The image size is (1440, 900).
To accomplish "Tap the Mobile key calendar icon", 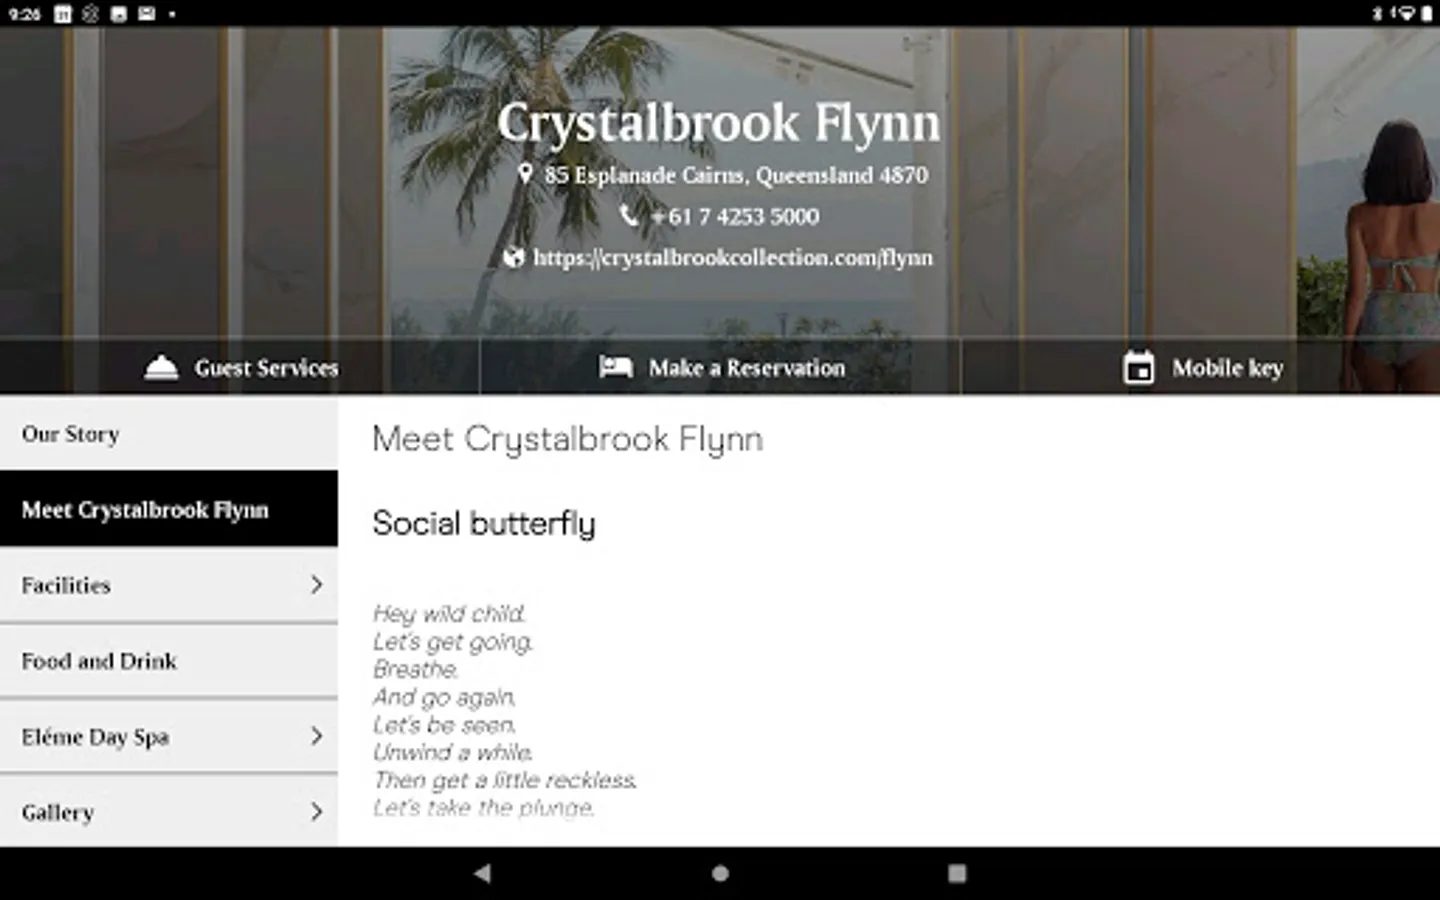I will (x=1138, y=367).
